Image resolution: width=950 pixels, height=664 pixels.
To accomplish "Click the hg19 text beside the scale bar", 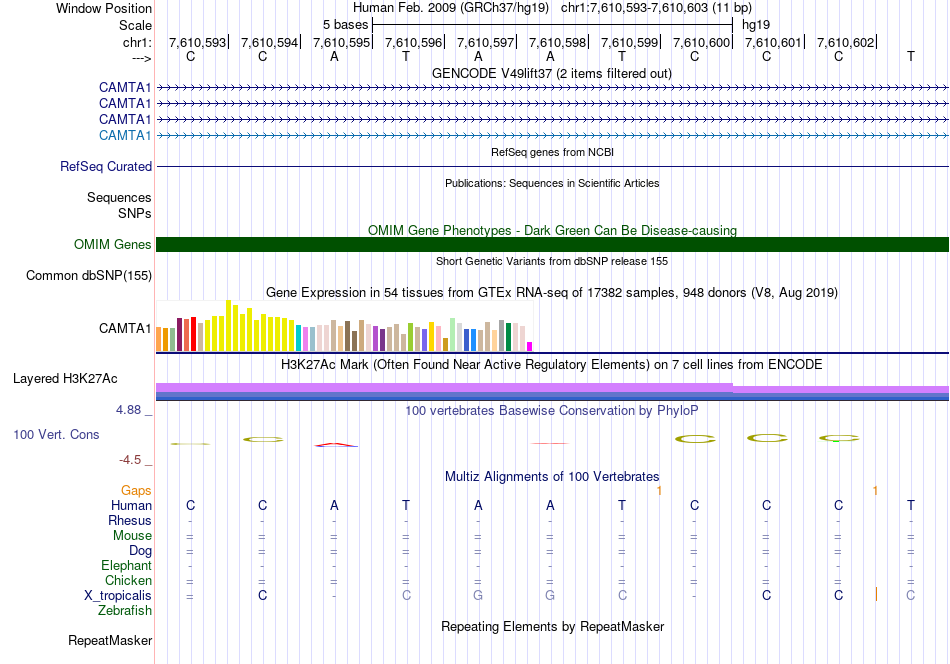I will (756, 25).
